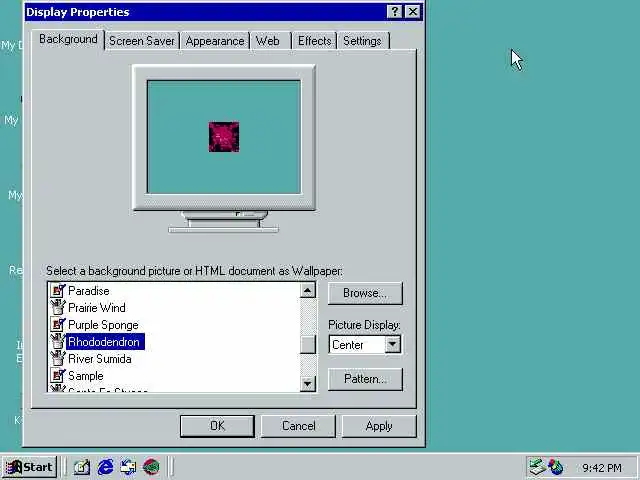The height and width of the screenshot is (480, 640).
Task: Click the River Sumida wallpaper file icon
Action: 58,359
